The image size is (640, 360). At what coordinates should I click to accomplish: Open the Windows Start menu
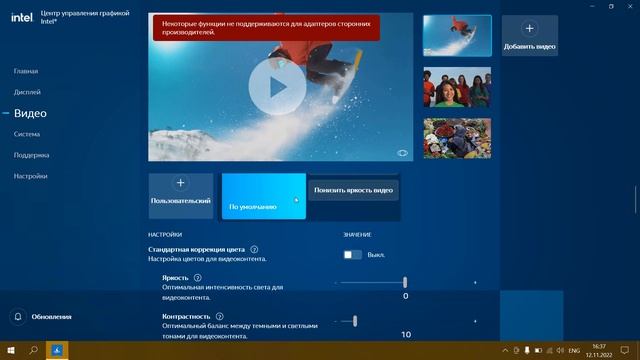(11, 350)
